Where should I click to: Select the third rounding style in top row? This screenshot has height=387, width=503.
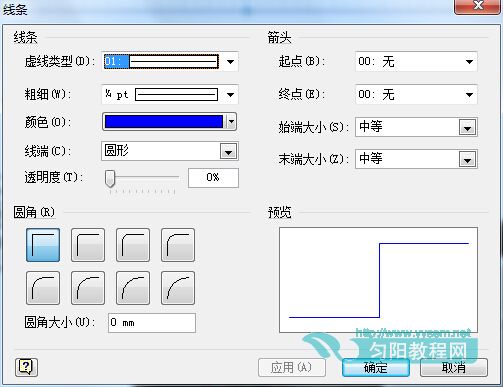[133, 245]
